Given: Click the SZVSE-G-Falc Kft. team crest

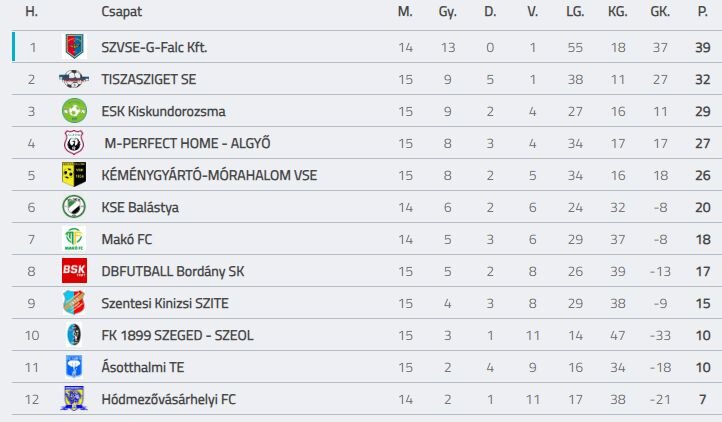Looking at the screenshot, I should click(74, 47).
